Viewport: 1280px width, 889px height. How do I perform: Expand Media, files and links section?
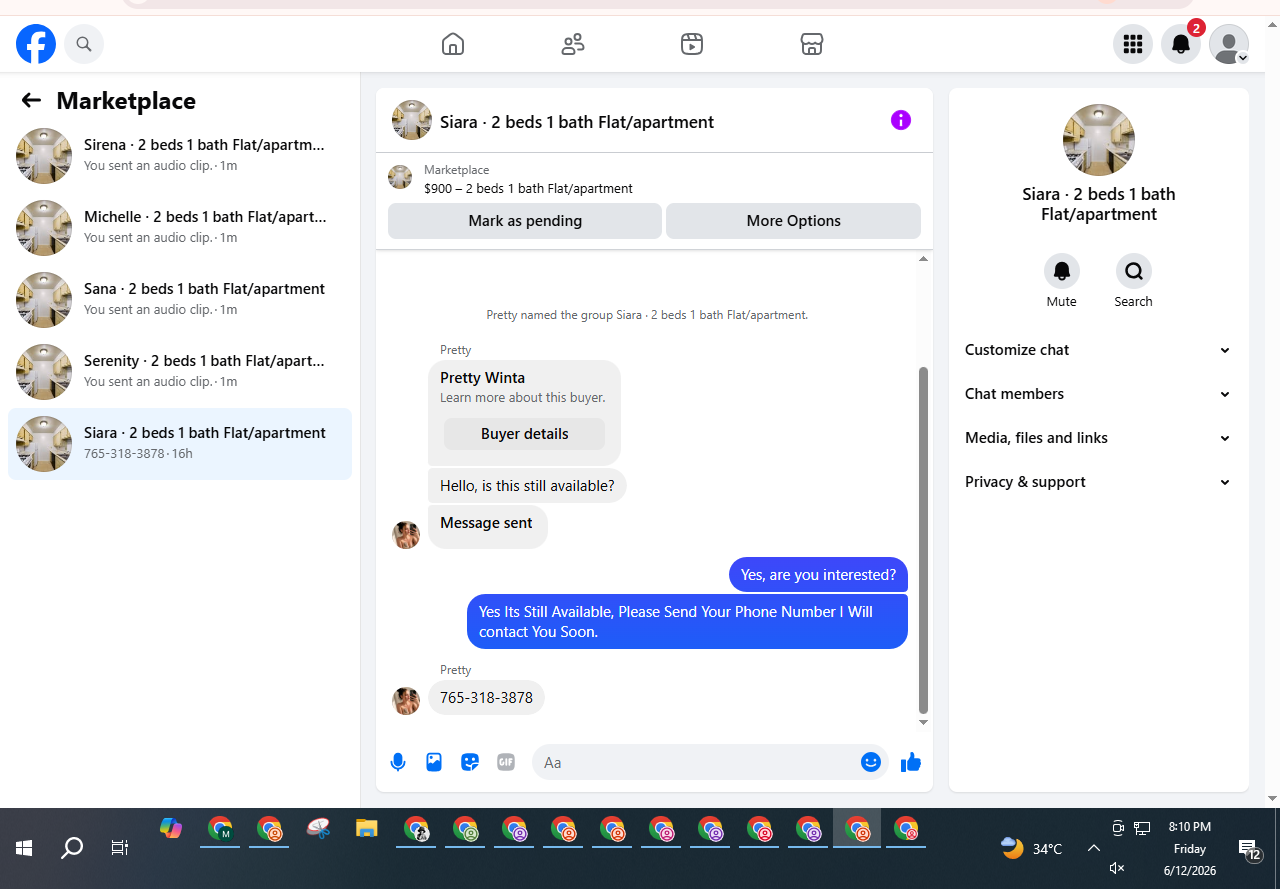point(1098,438)
